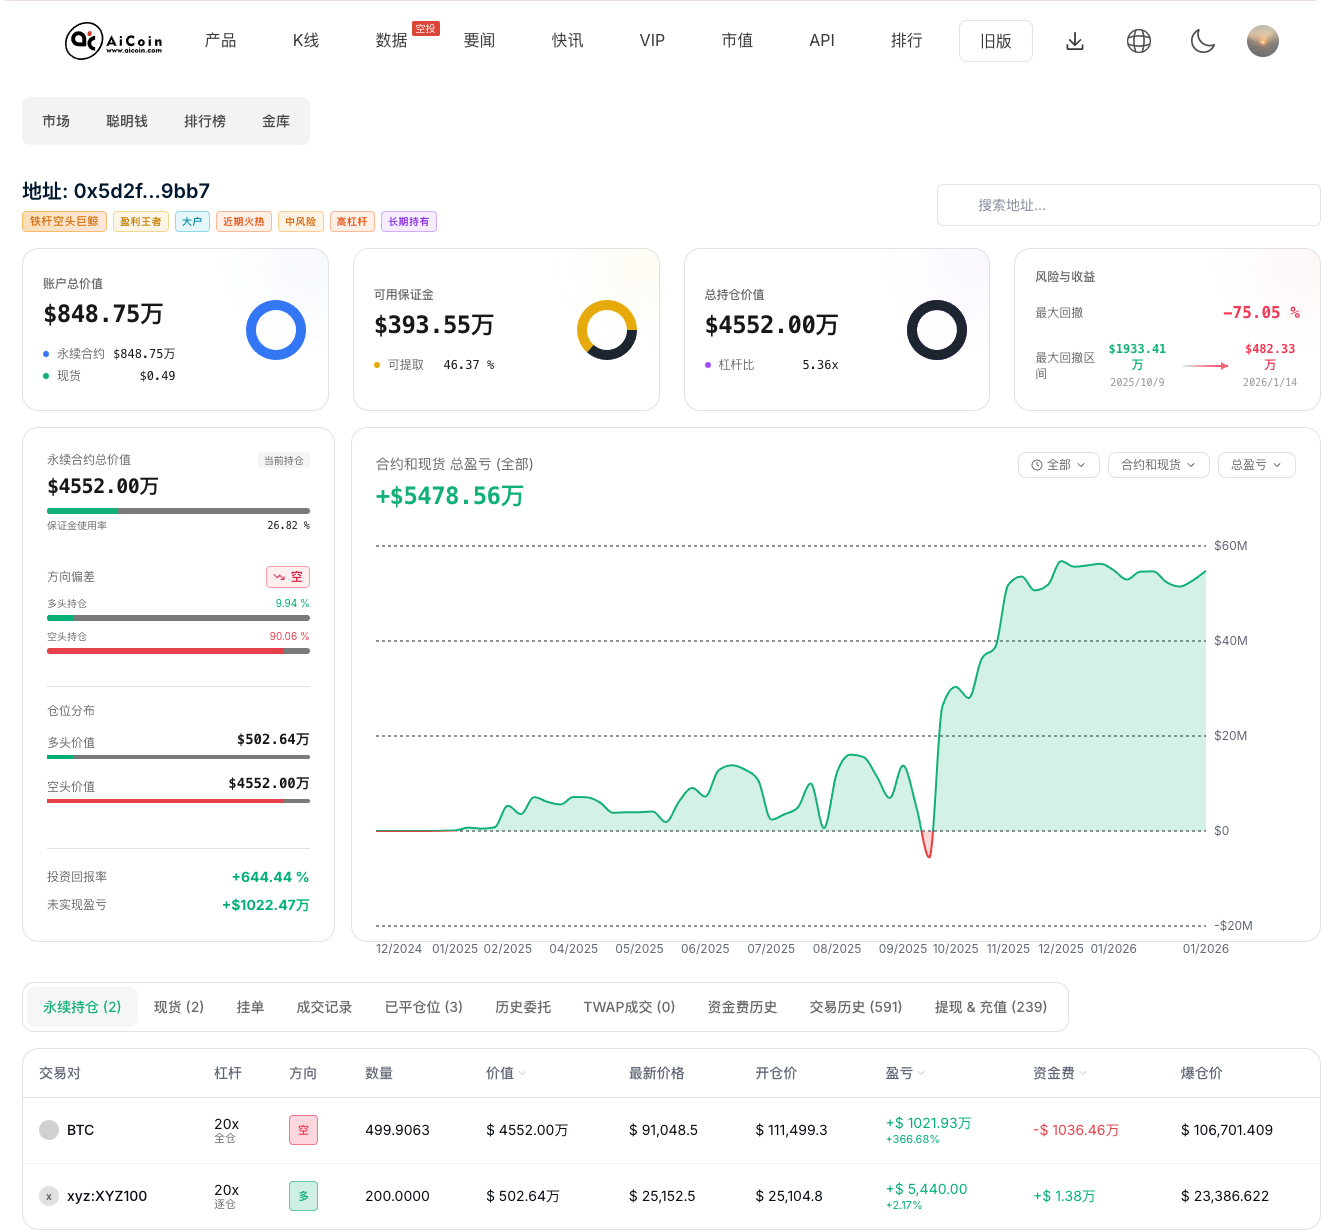1321x1232 pixels.
Task: Click the app download icon
Action: pyautogui.click(x=1075, y=41)
